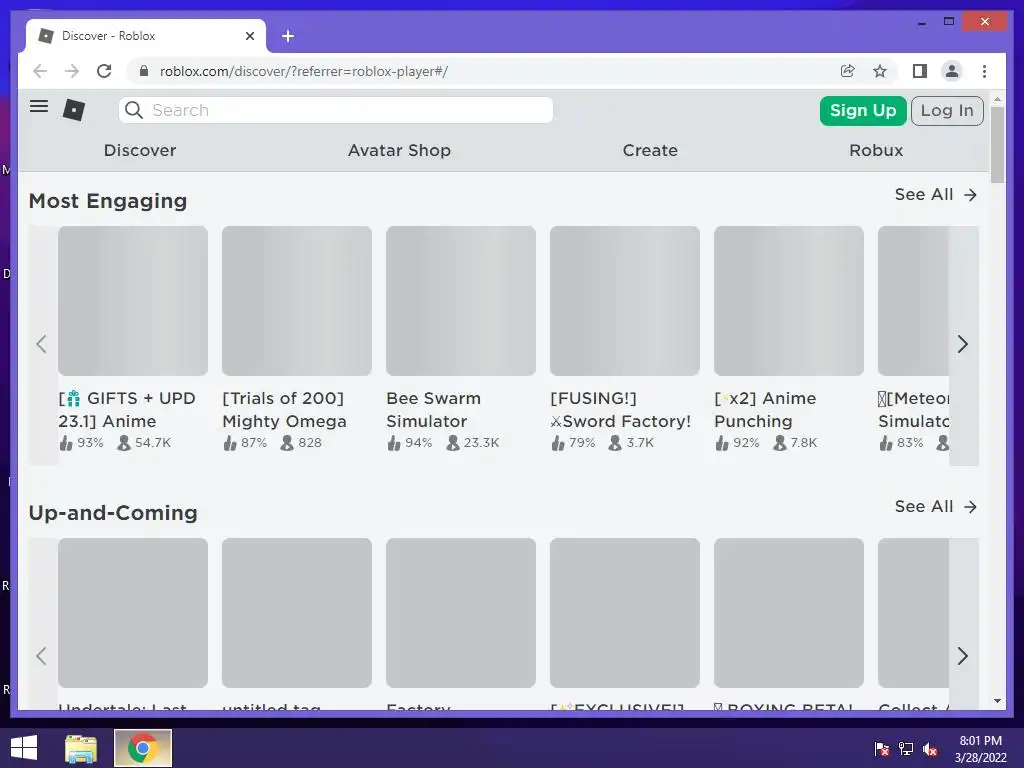Image resolution: width=1024 pixels, height=768 pixels.
Task: Click the Roblox logo icon
Action: pyautogui.click(x=74, y=110)
